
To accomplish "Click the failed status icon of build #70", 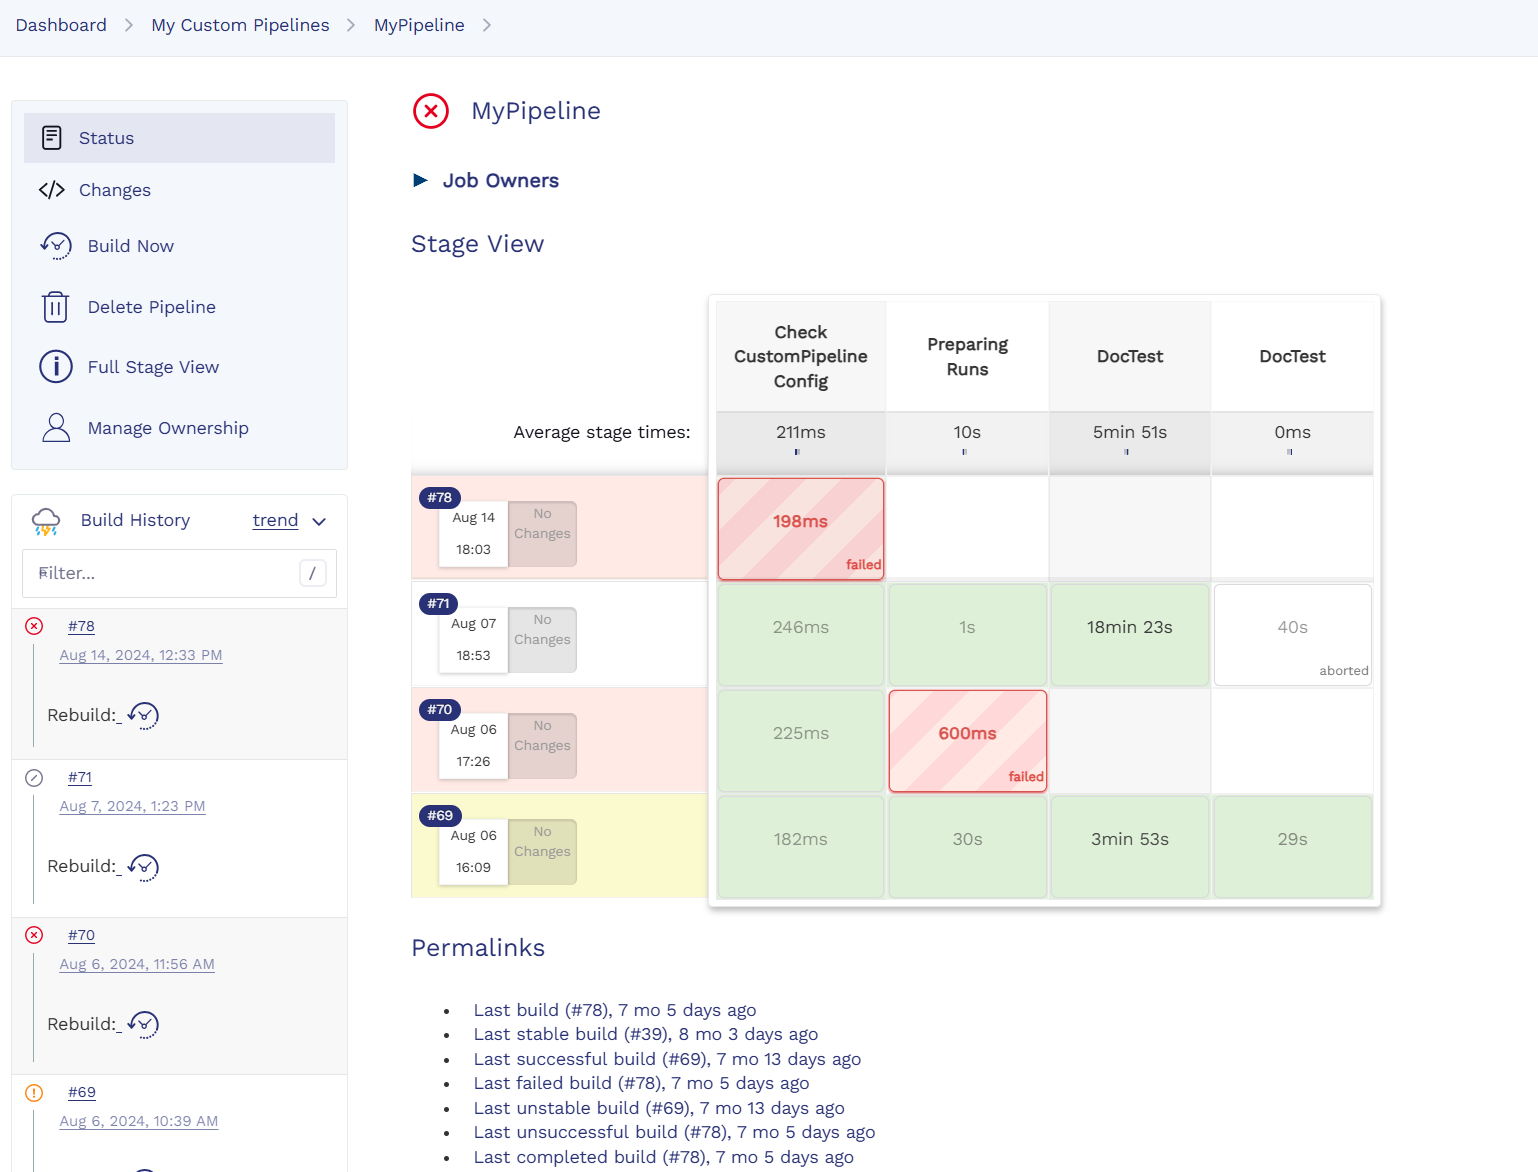I will click(x=34, y=935).
